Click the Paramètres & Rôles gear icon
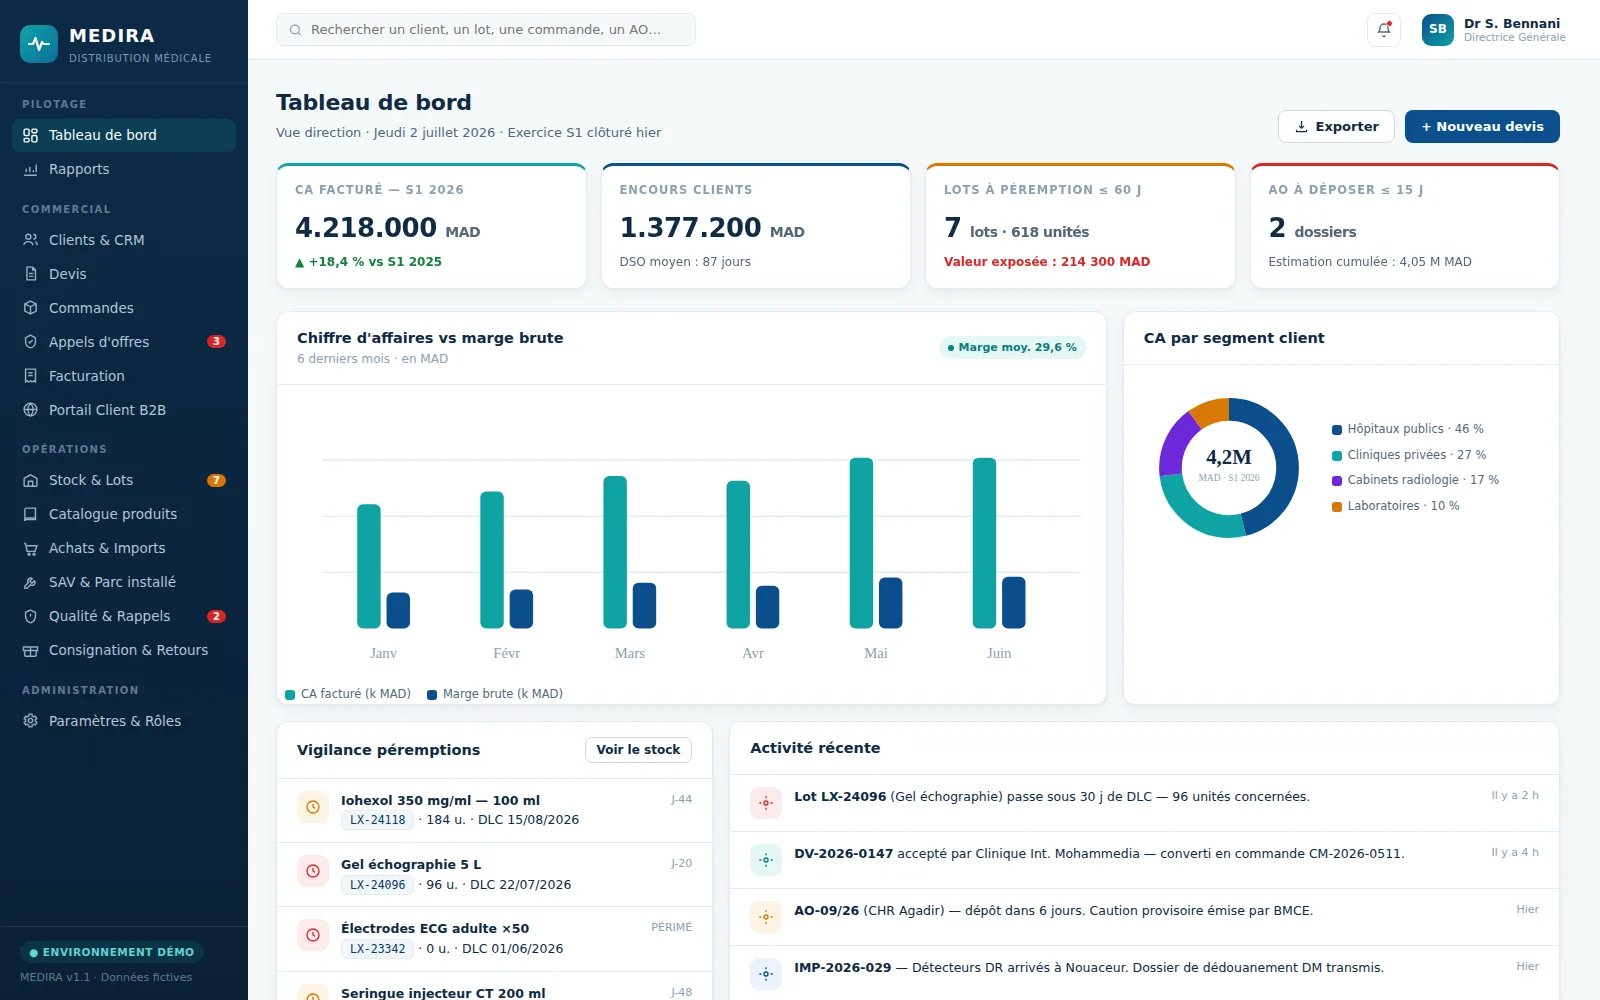1600x1000 pixels. pos(31,721)
